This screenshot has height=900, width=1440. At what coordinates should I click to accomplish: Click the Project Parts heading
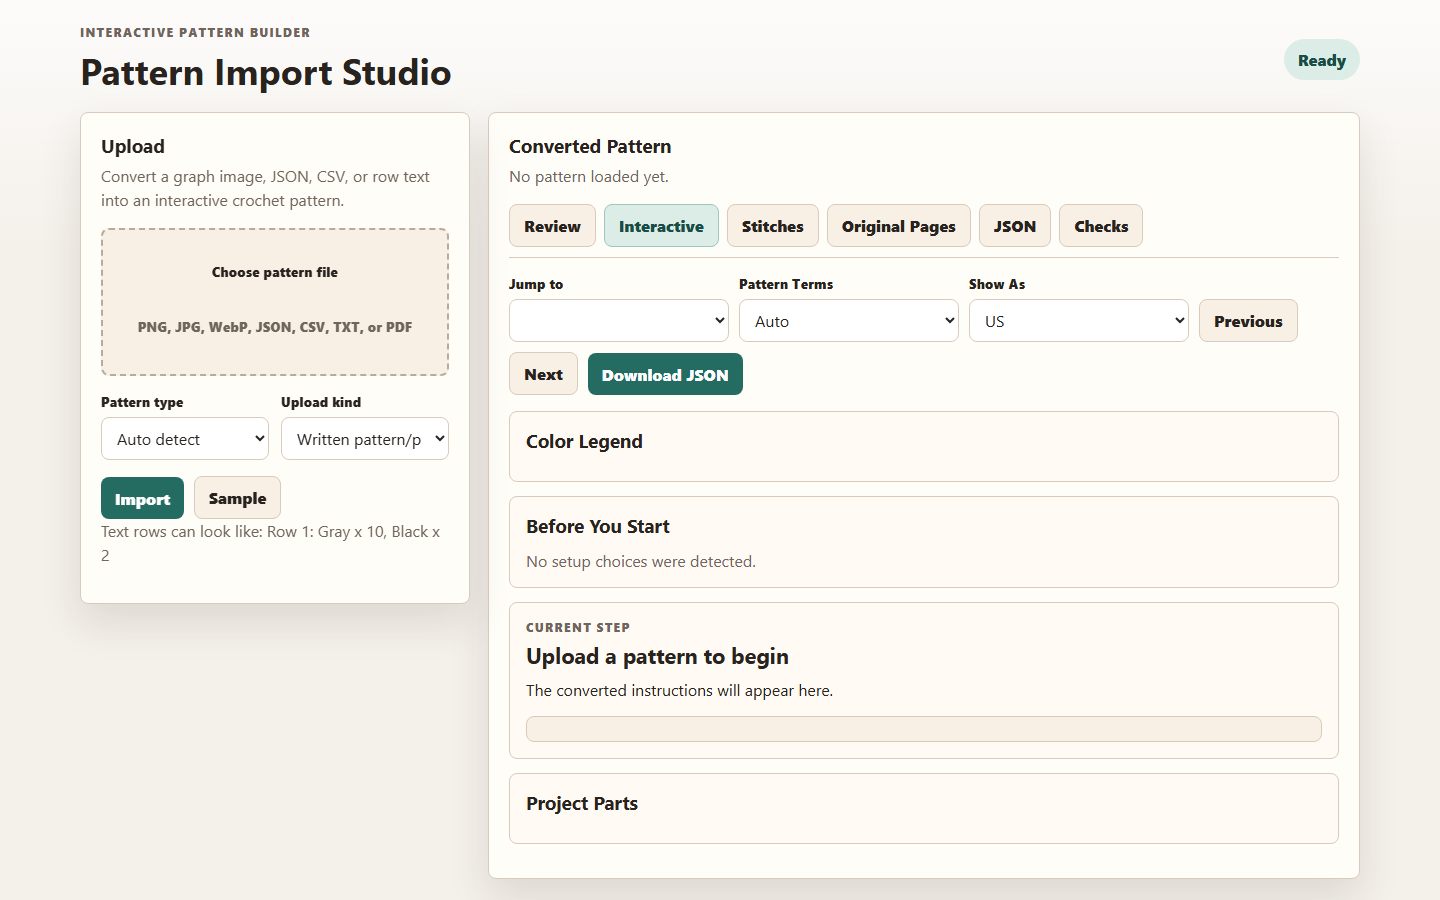[x=582, y=804]
